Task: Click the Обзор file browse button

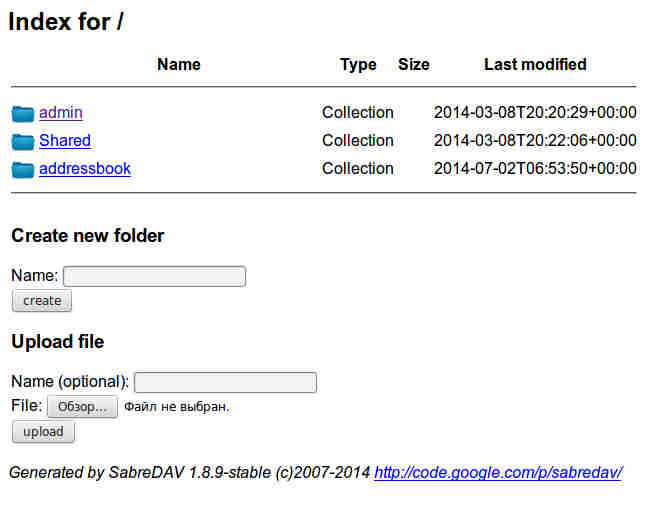Action: pos(82,407)
